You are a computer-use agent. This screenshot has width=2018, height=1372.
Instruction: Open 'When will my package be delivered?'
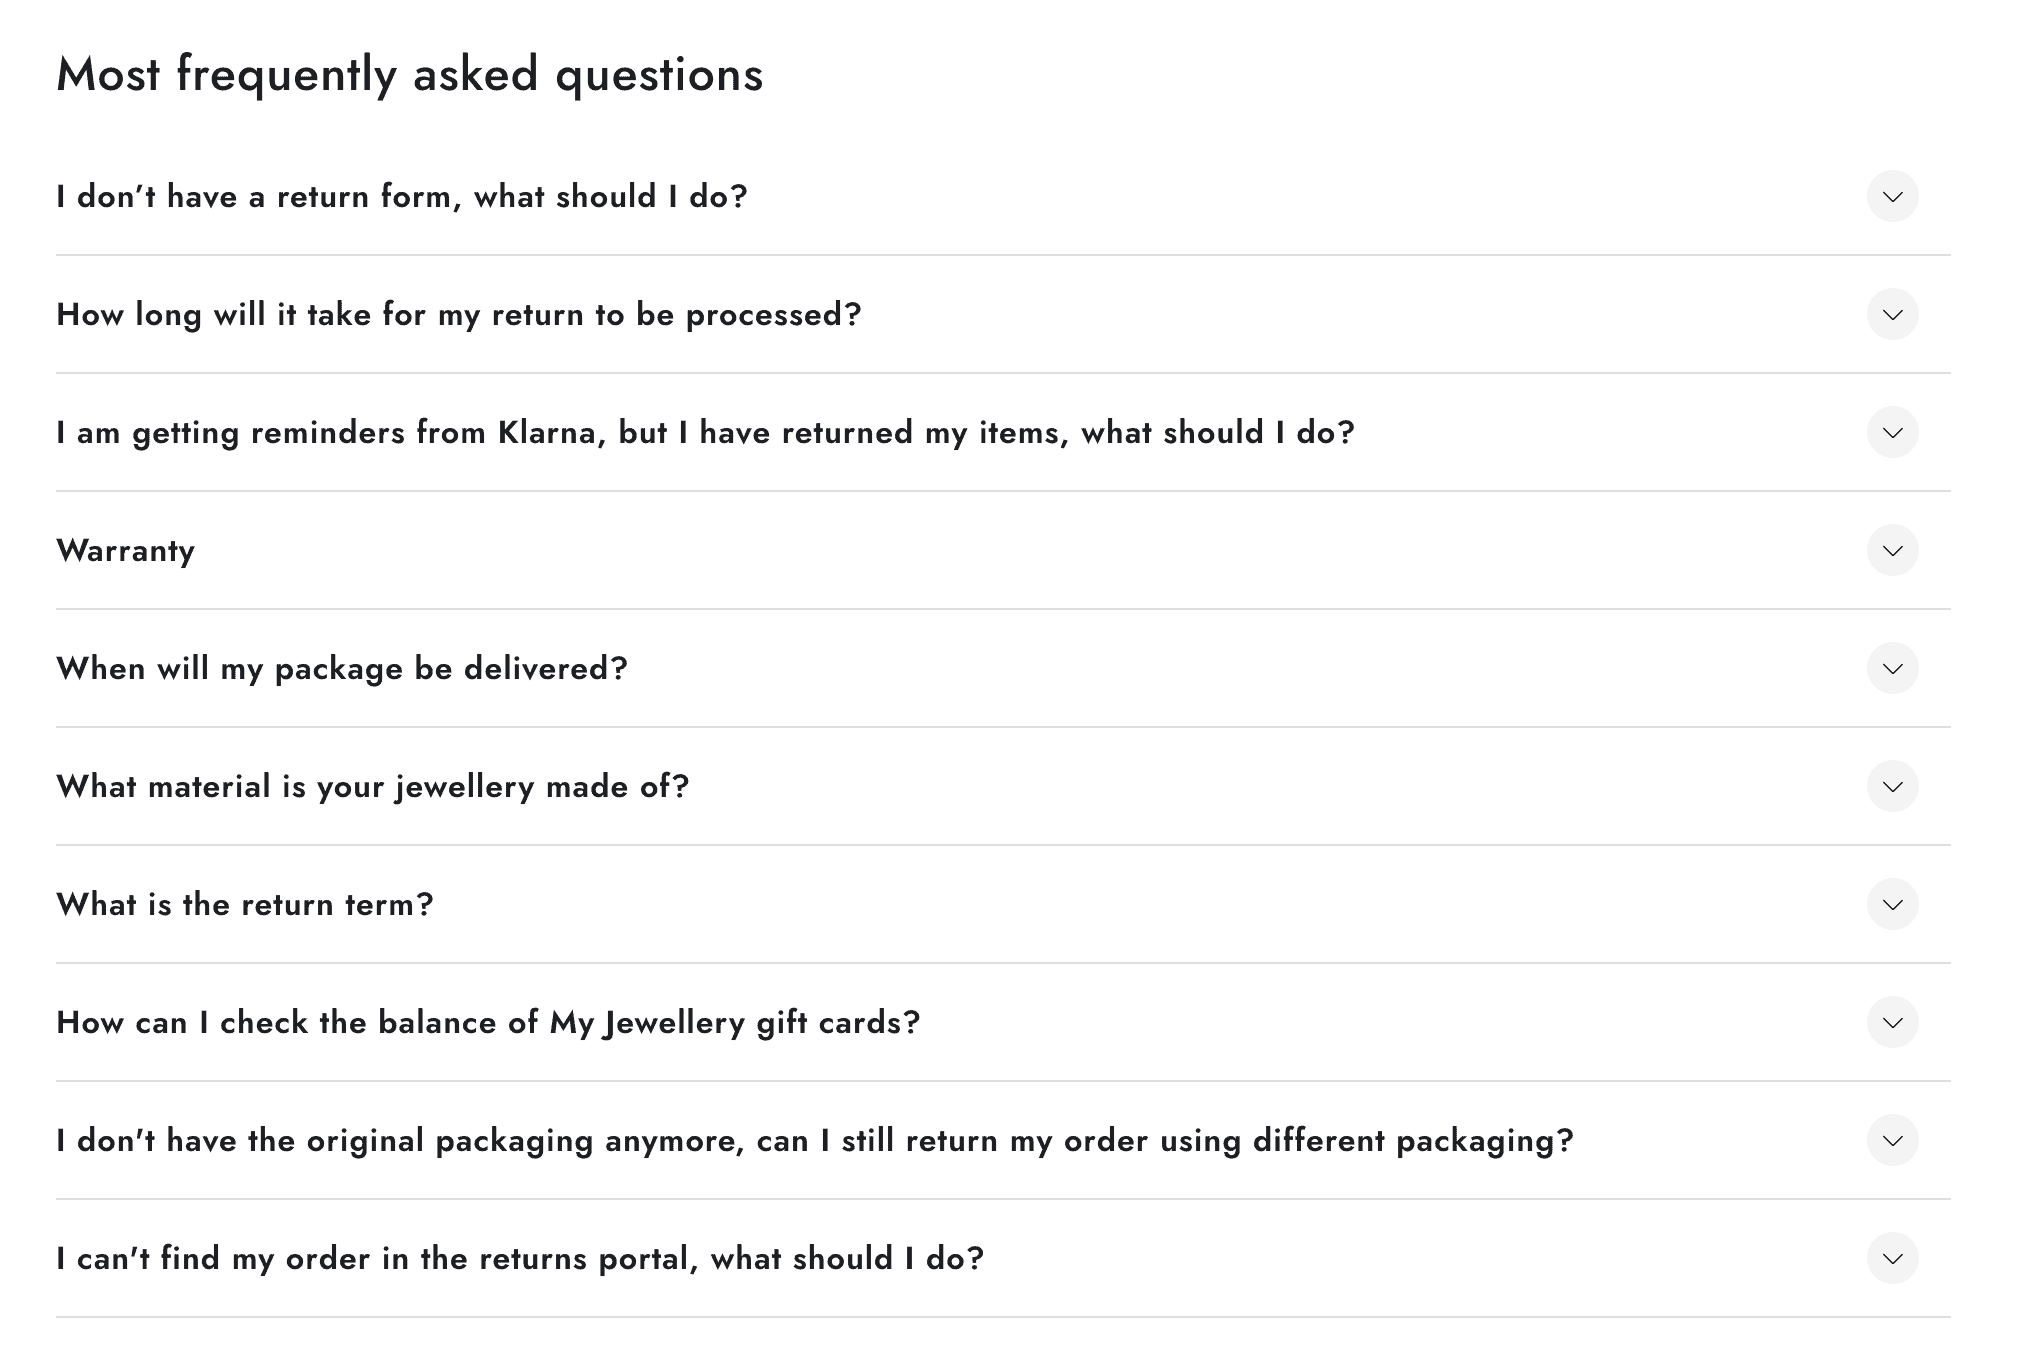point(342,668)
